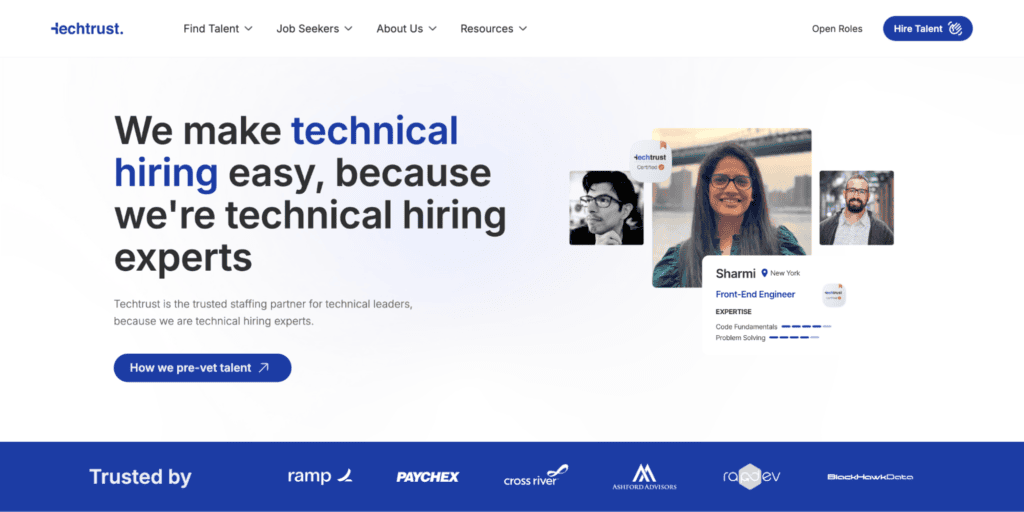The height and width of the screenshot is (512, 1024).
Task: Click the Problem Solving rating bar
Action: click(793, 338)
